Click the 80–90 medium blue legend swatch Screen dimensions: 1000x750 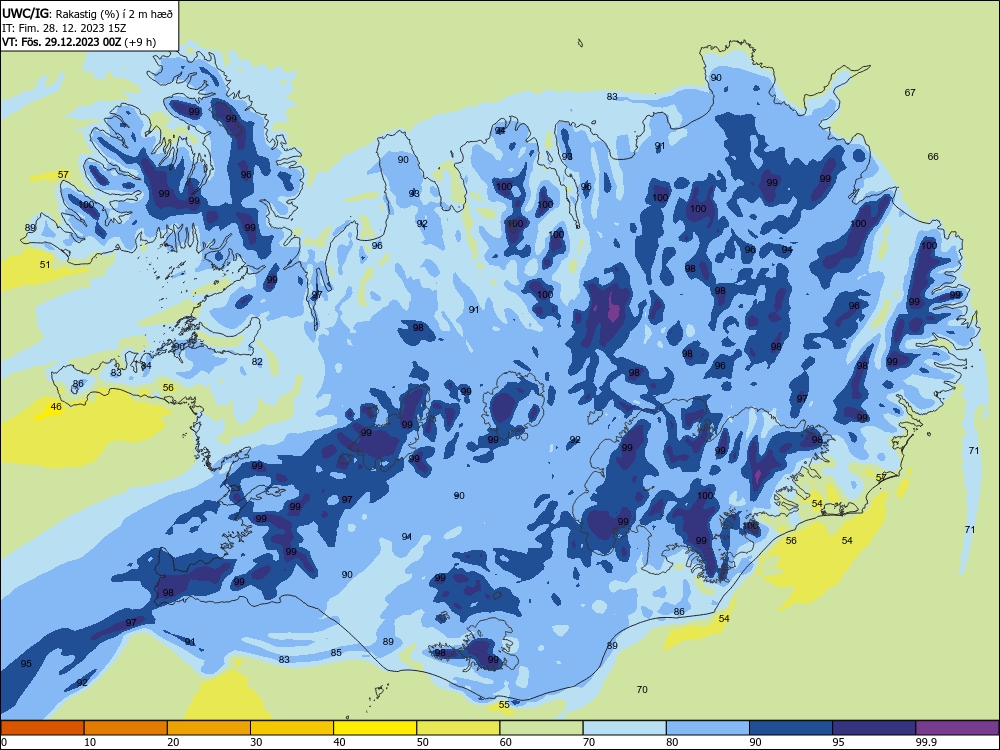tap(708, 728)
